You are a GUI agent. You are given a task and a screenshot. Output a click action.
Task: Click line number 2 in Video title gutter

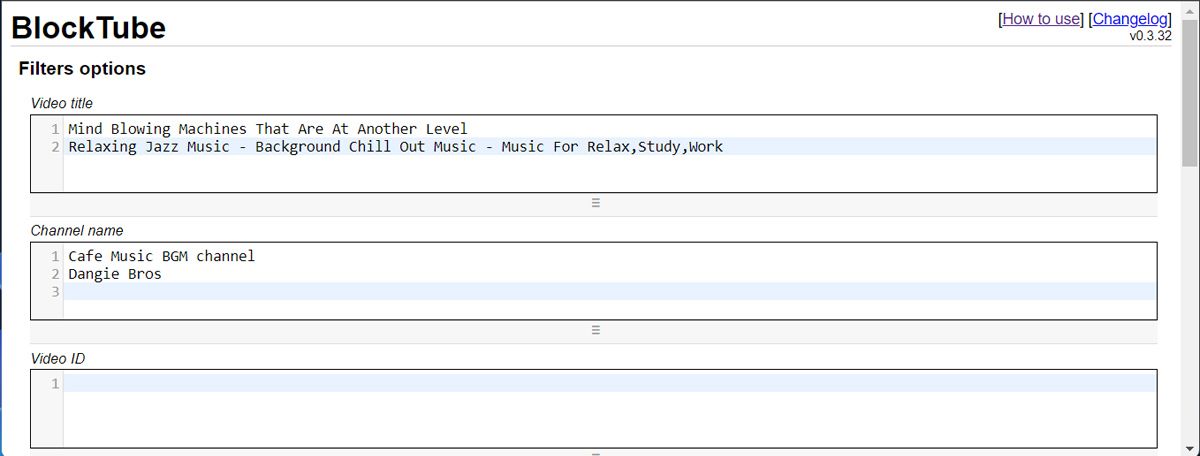[55, 147]
